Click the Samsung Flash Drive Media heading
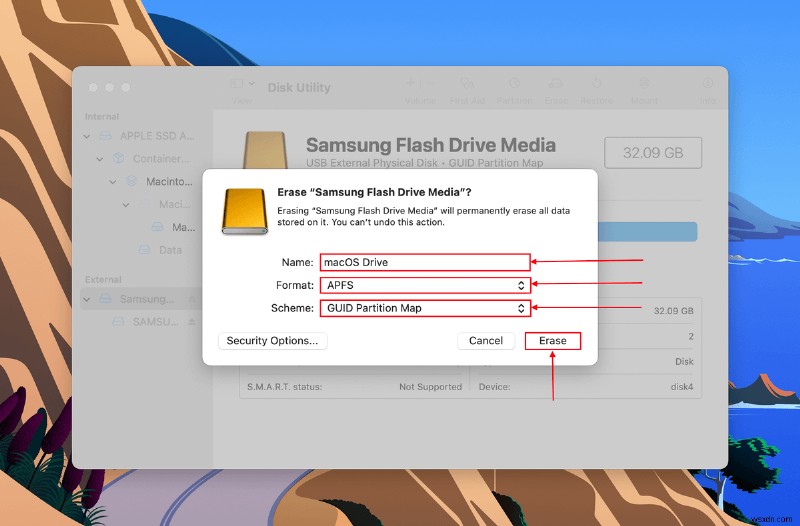This screenshot has height=526, width=800. [x=431, y=145]
